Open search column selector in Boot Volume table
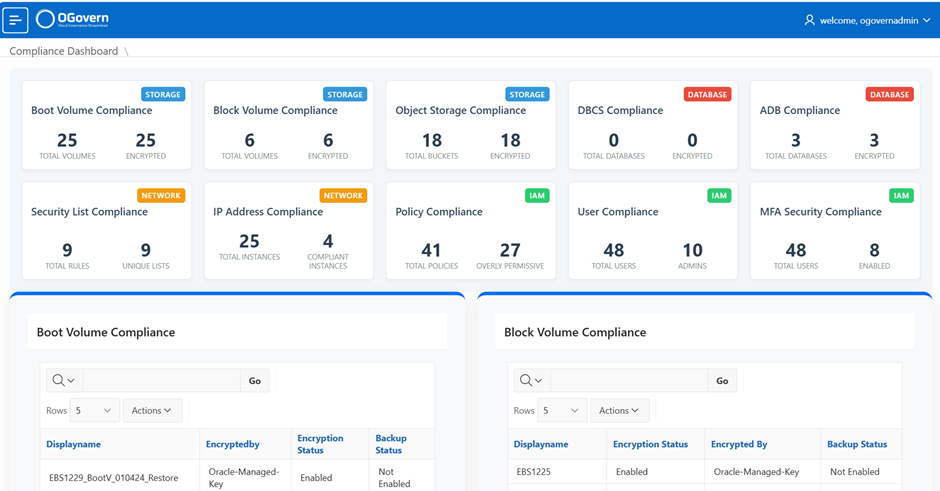The image size is (940, 491). [63, 381]
